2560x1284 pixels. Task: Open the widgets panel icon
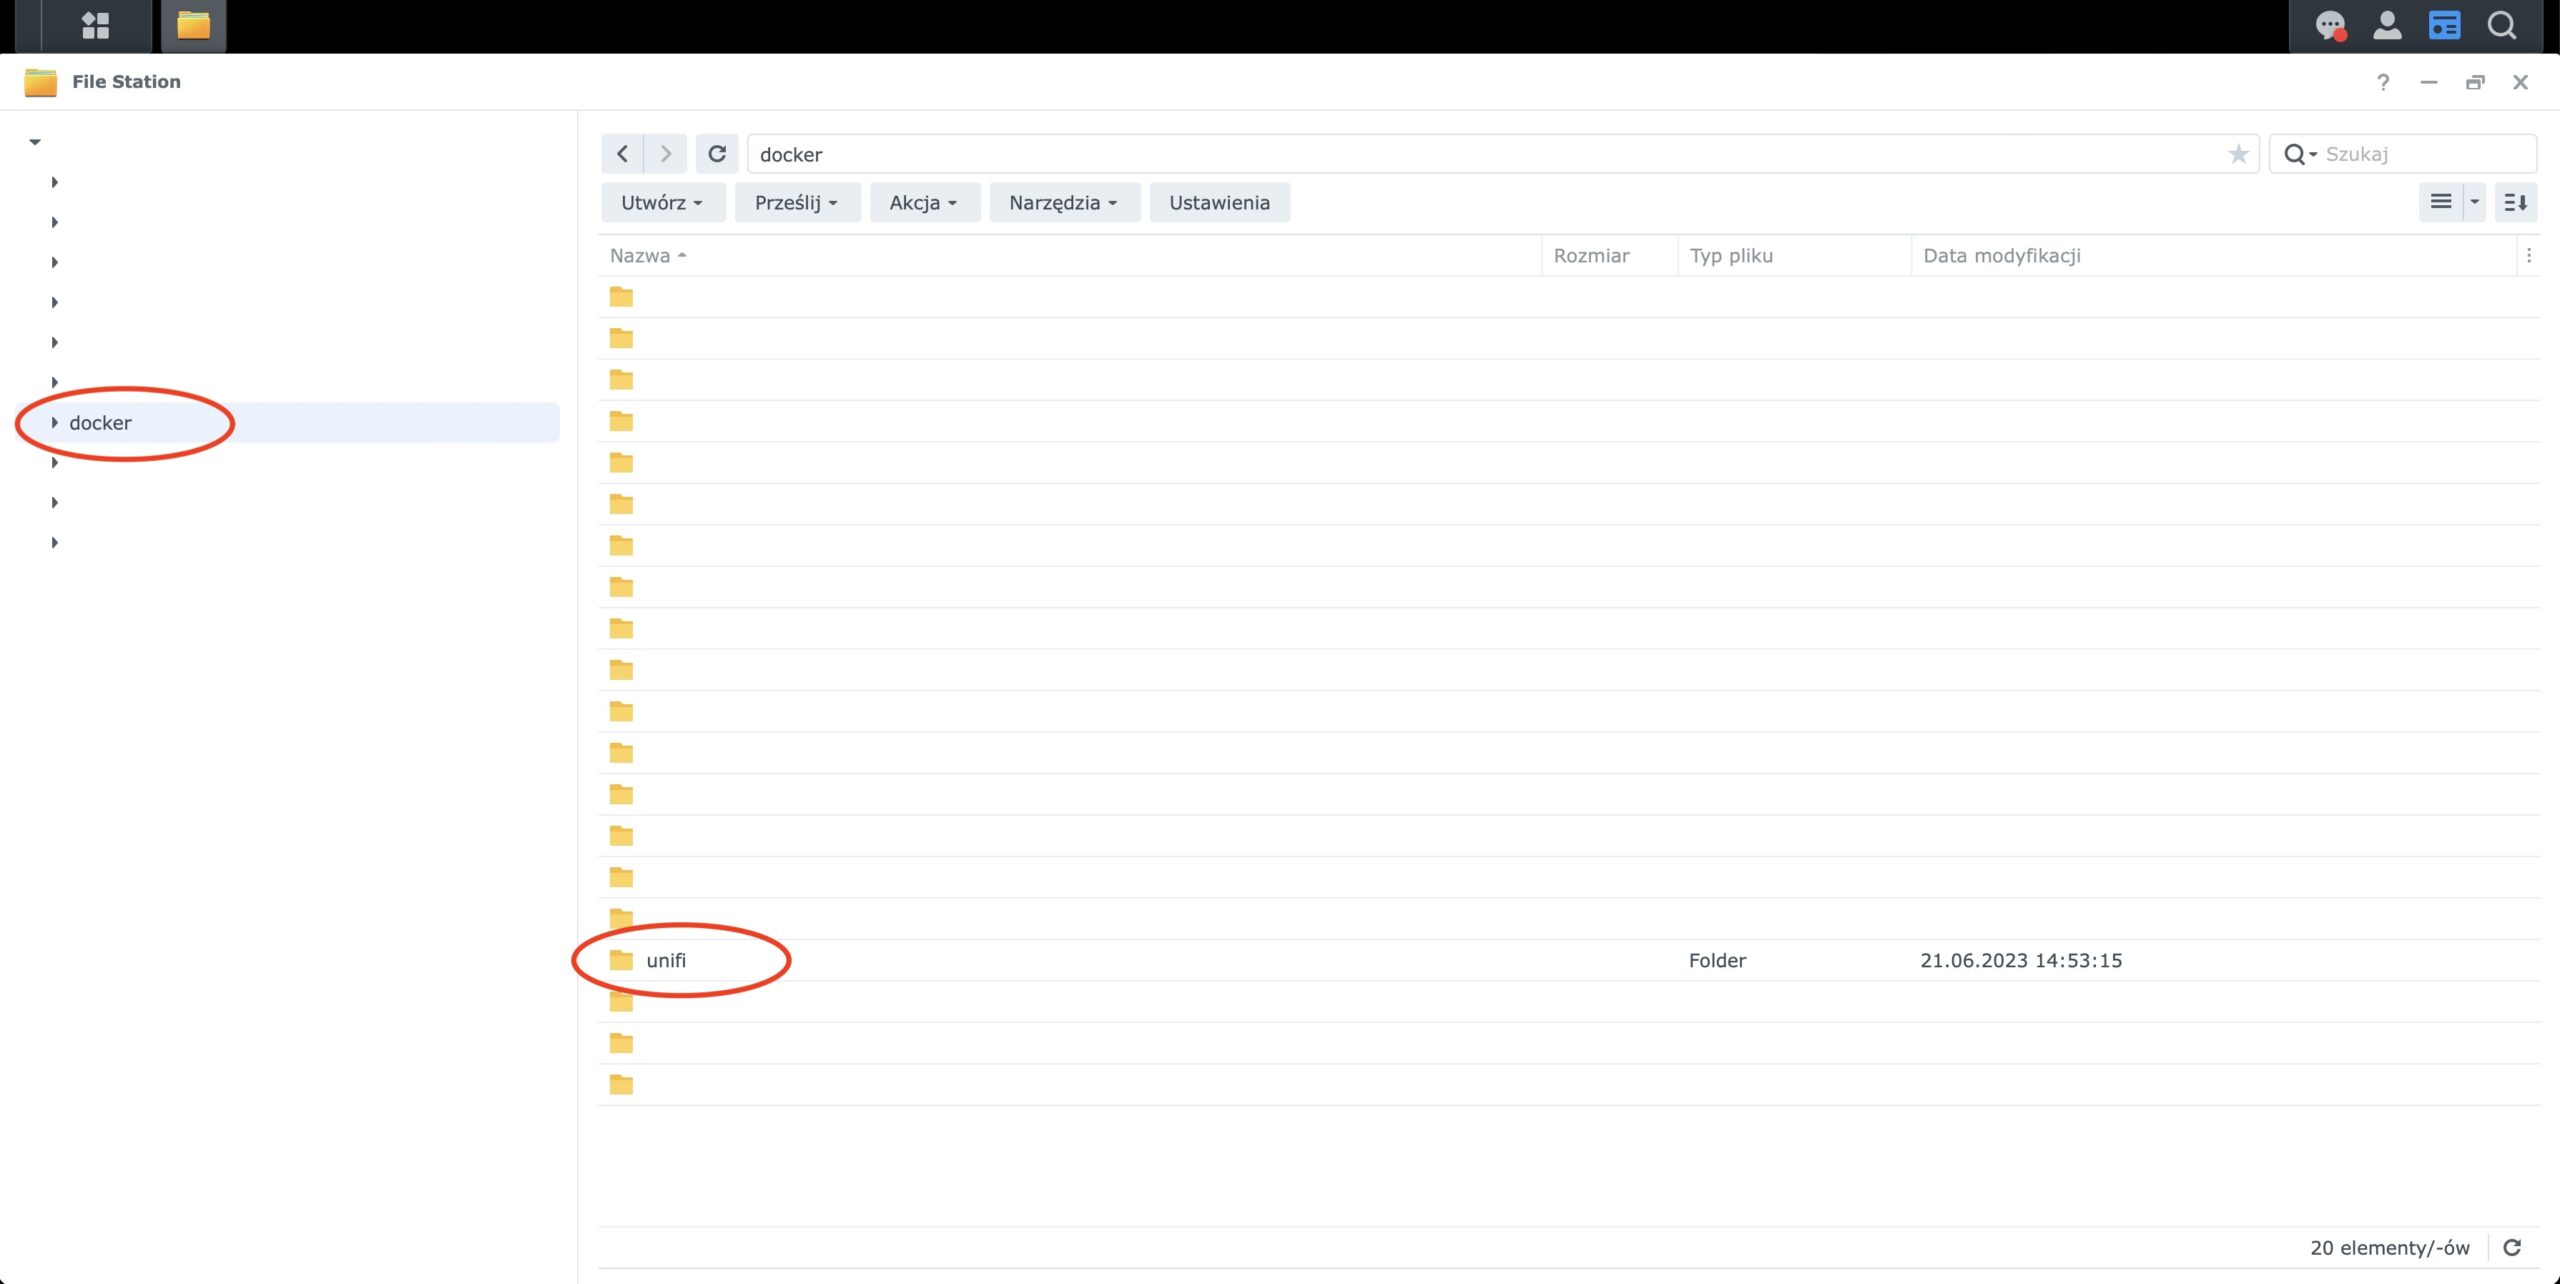[2444, 25]
